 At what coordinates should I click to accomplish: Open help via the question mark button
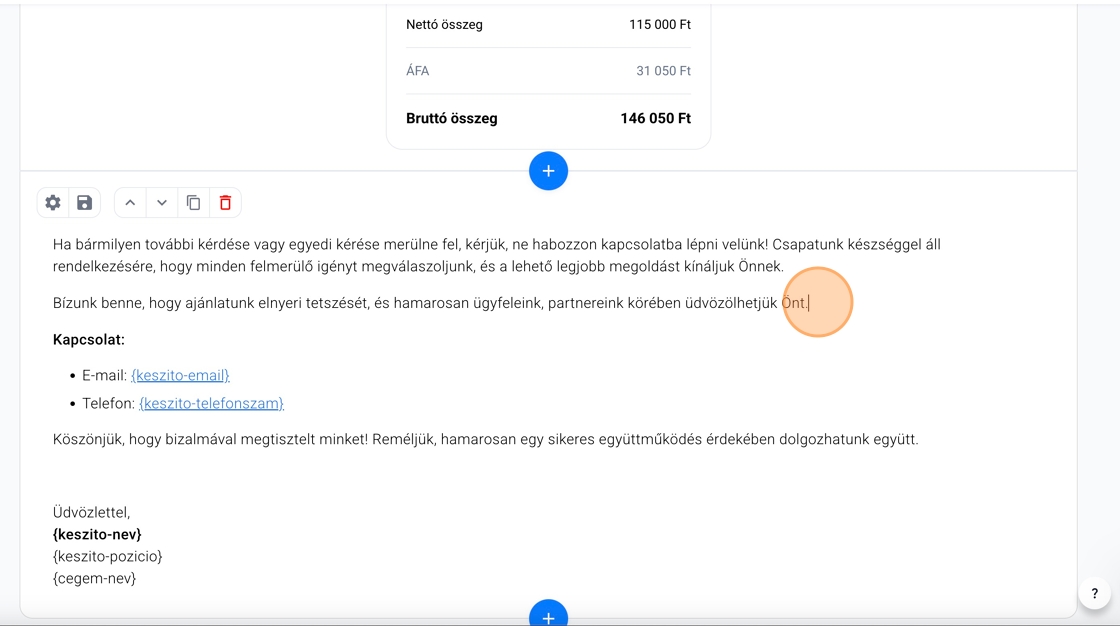pyautogui.click(x=1094, y=593)
